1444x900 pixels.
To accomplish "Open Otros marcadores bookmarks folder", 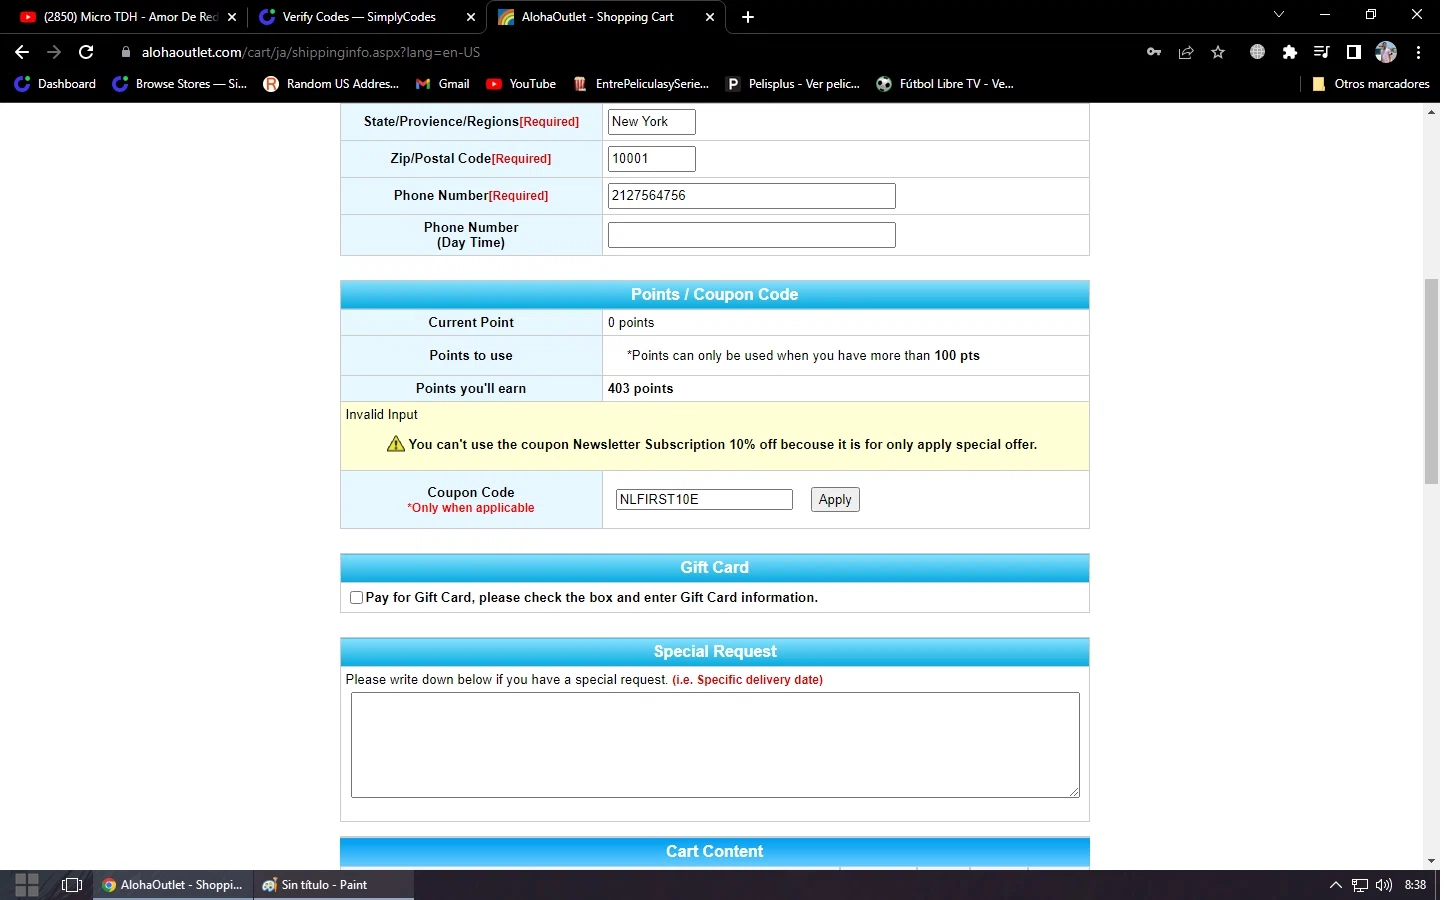I will click(1370, 84).
